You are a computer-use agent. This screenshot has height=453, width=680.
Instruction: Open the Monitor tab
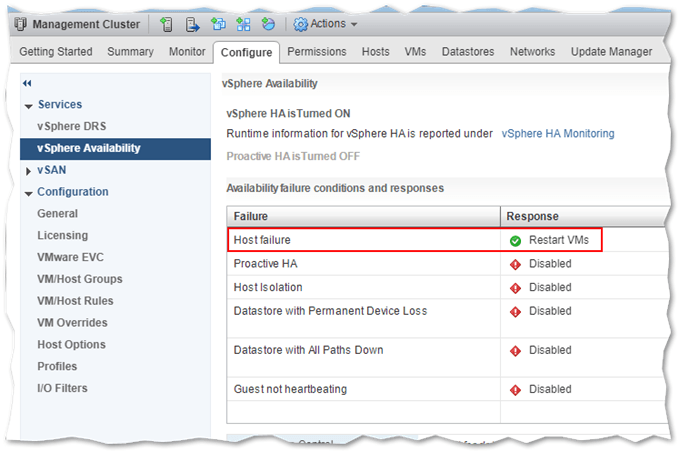point(187,52)
